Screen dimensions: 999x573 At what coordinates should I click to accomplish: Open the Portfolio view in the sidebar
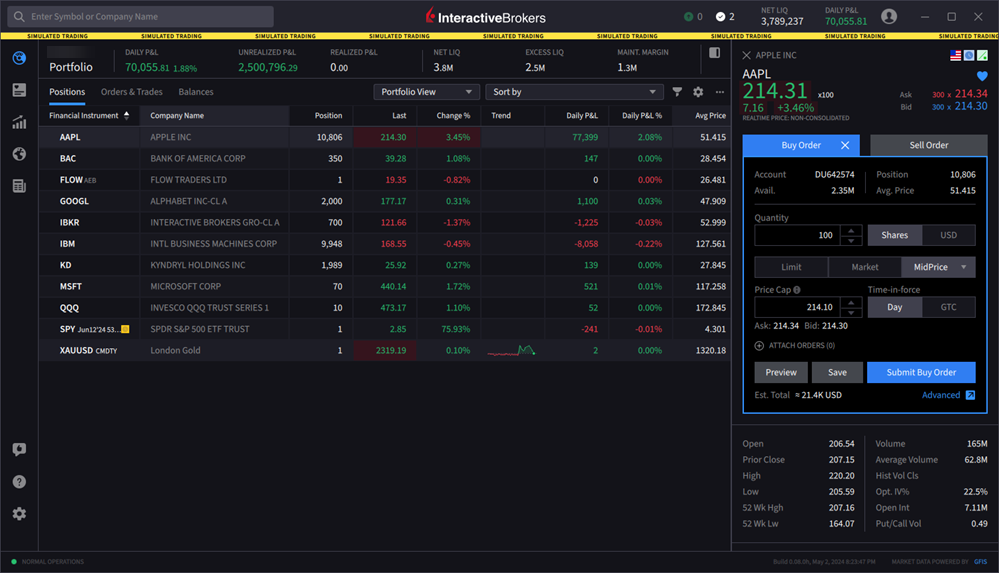tap(19, 58)
